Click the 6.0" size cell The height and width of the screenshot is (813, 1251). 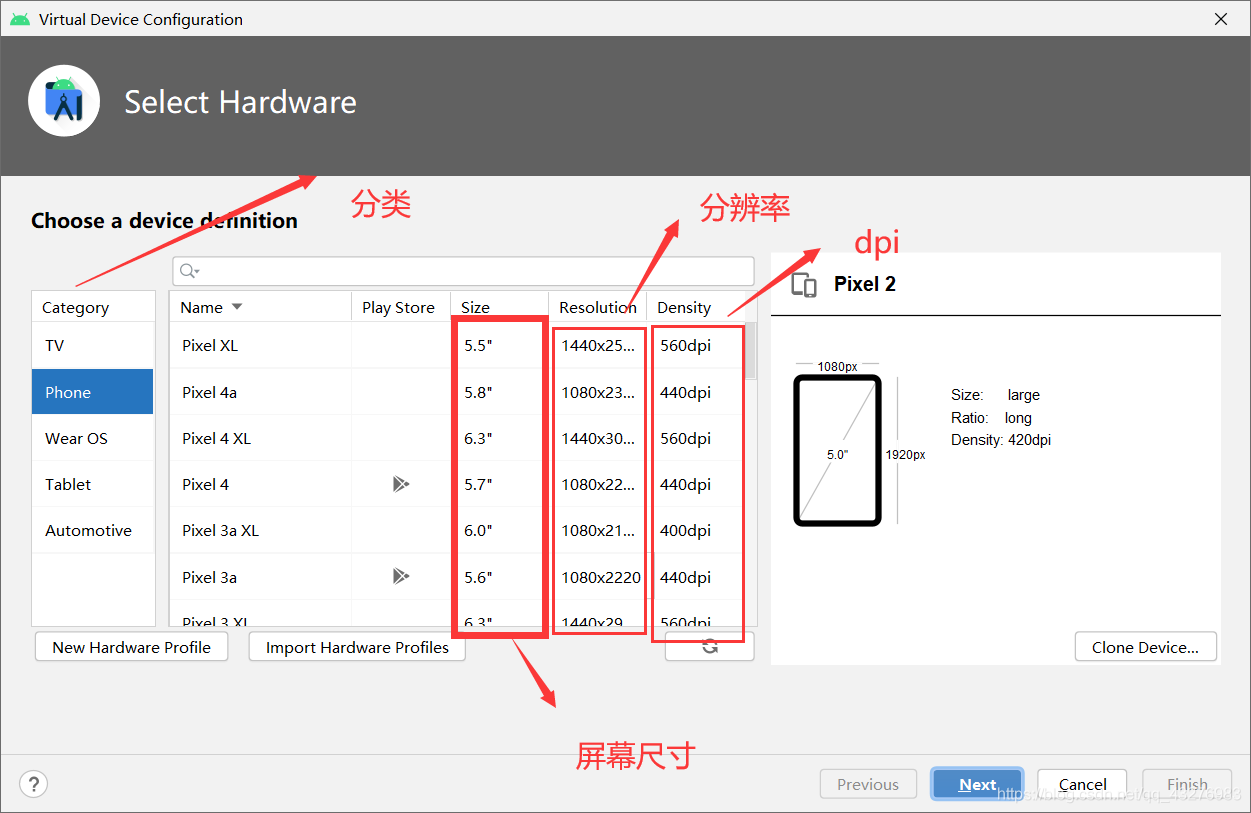tap(478, 530)
